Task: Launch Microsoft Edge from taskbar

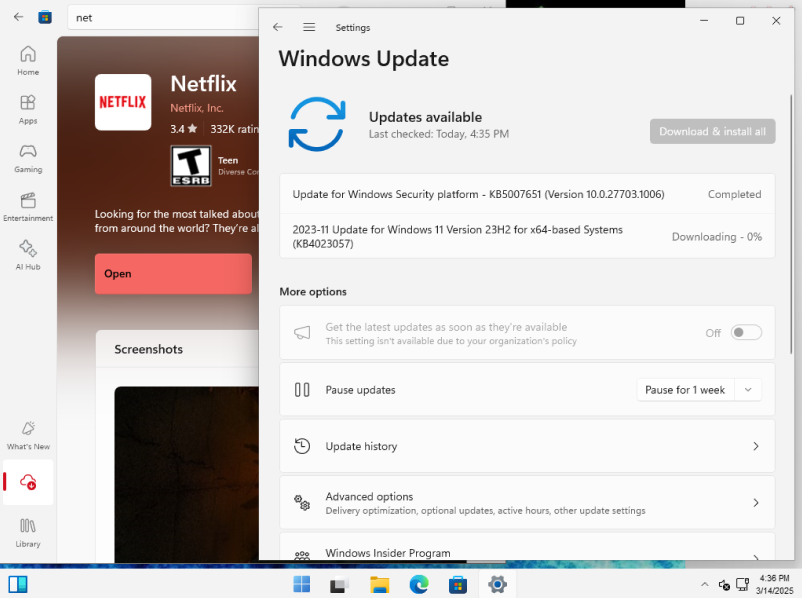Action: (x=418, y=584)
